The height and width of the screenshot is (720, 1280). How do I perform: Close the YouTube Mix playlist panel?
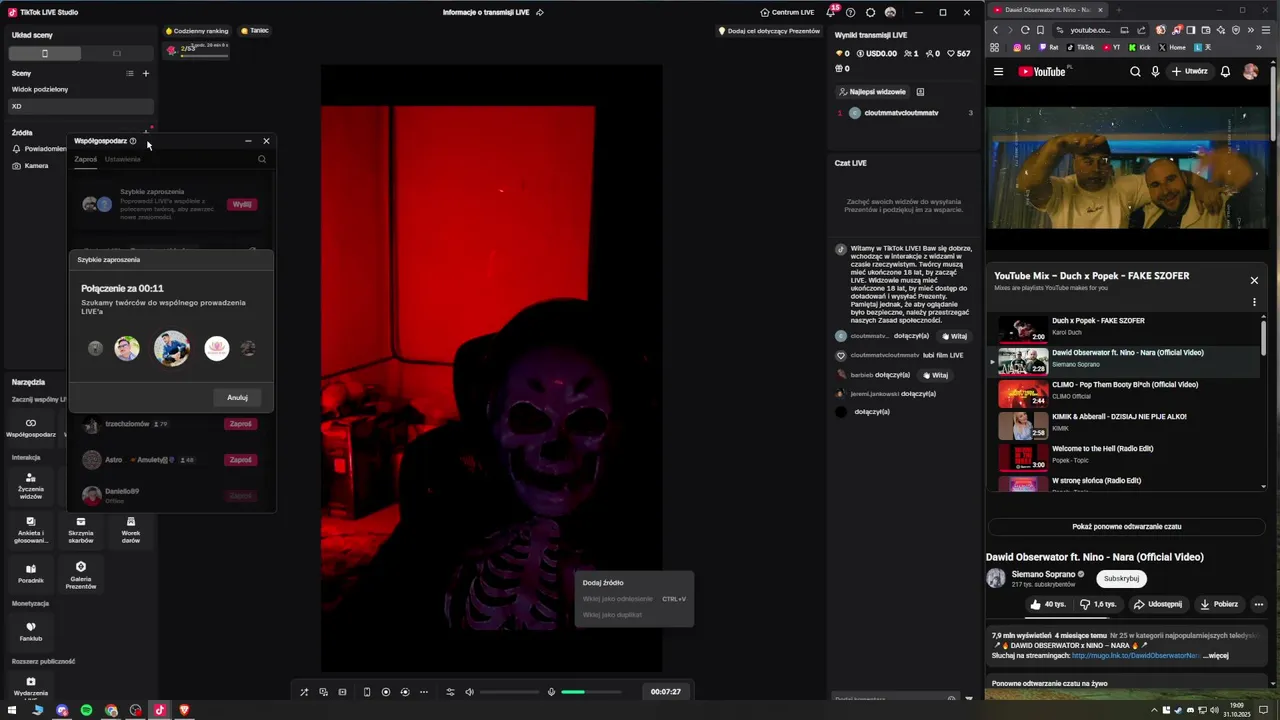coord(1254,280)
